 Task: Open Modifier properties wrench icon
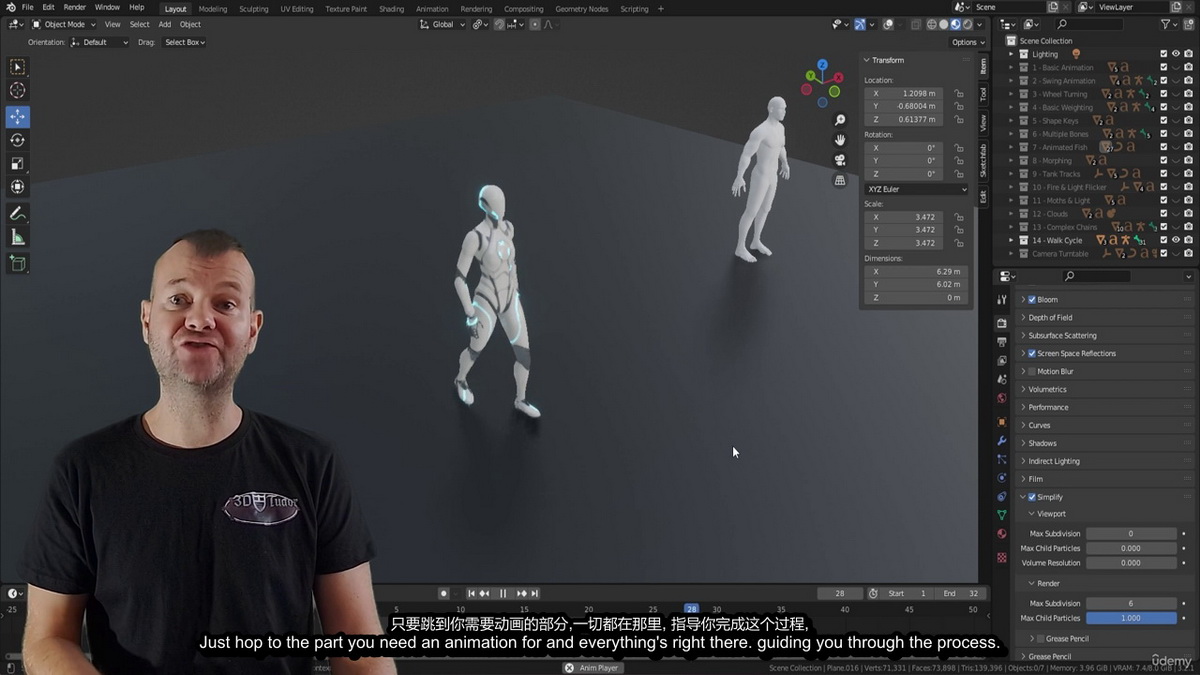coord(1002,441)
